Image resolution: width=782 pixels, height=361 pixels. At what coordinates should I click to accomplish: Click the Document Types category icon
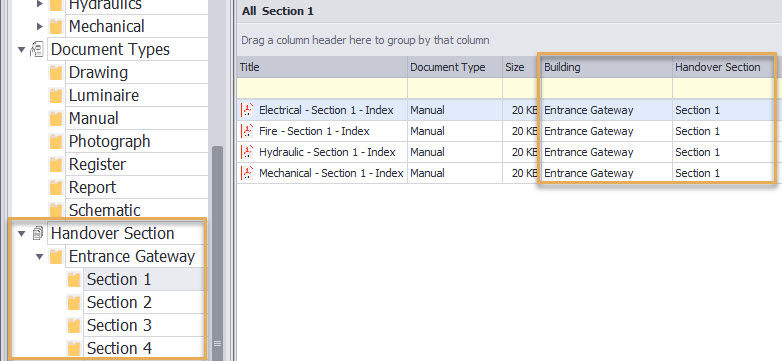pyautogui.click(x=37, y=49)
